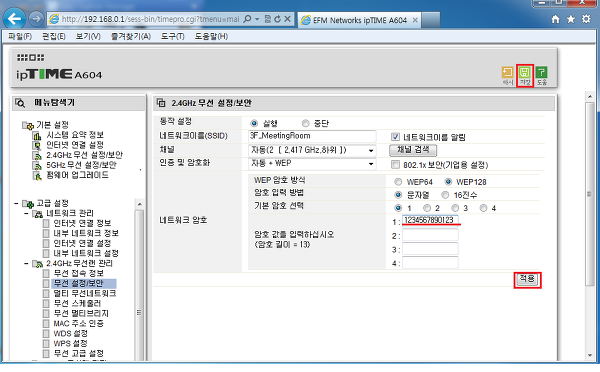This screenshot has width=600, height=372.
Task: Click the compatibility view icon in address bar
Action: pyautogui.click(x=268, y=19)
